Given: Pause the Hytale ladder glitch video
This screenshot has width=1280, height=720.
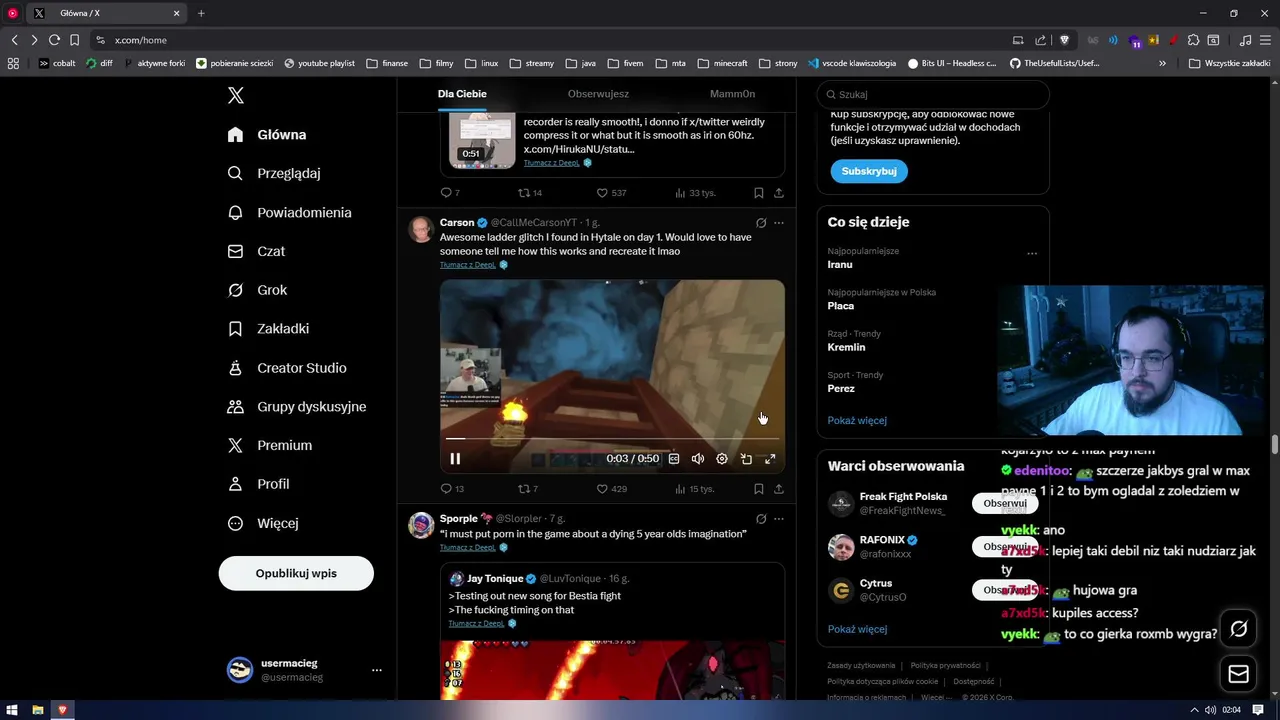Looking at the screenshot, I should coord(455,459).
